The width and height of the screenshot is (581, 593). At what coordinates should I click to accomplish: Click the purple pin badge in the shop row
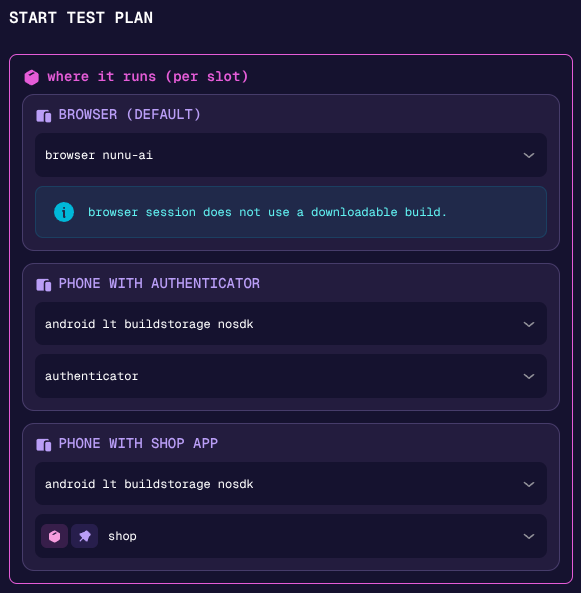click(85, 536)
